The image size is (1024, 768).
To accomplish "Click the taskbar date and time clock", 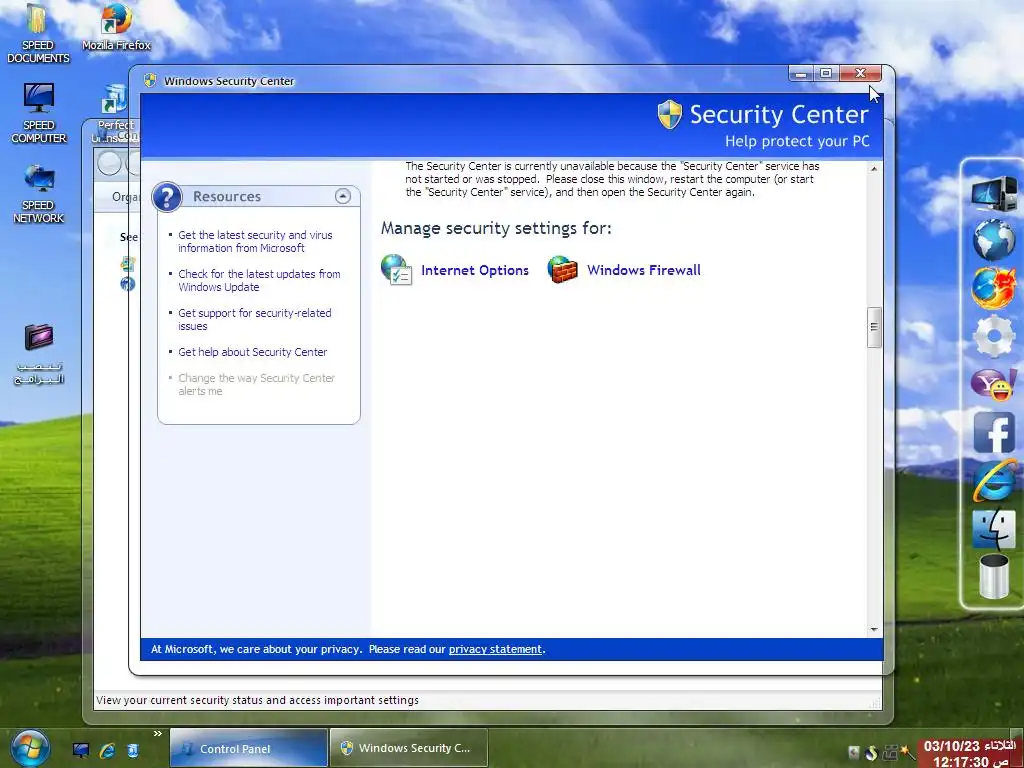I will coord(970,754).
